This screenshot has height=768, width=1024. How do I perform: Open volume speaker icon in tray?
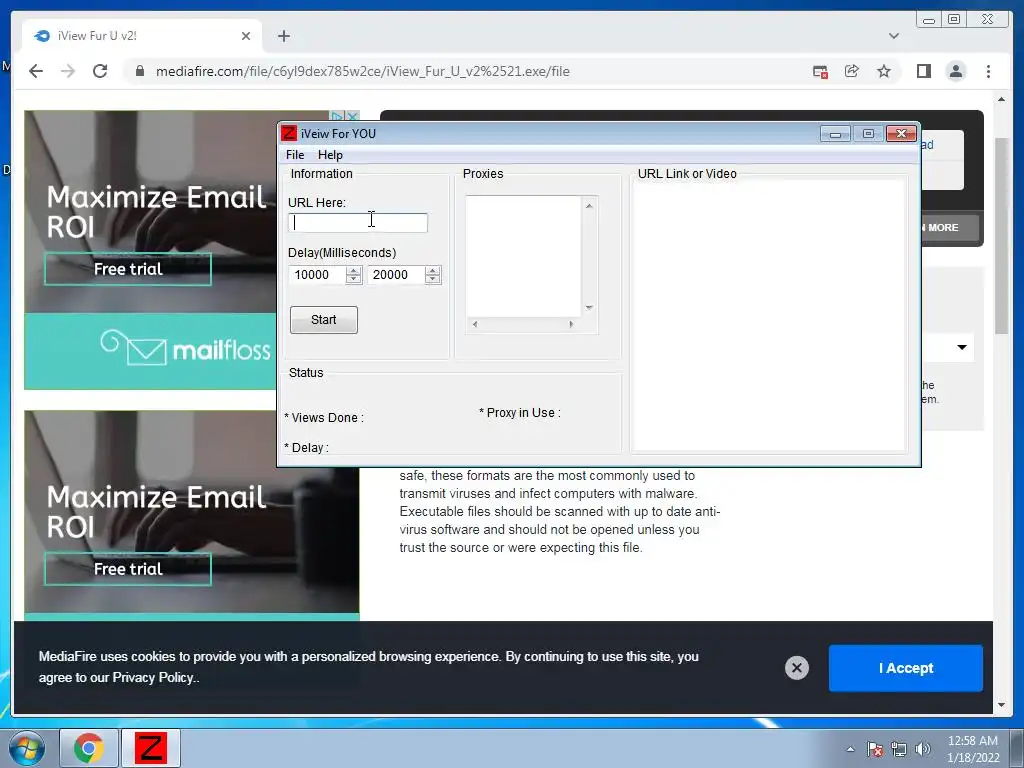923,749
